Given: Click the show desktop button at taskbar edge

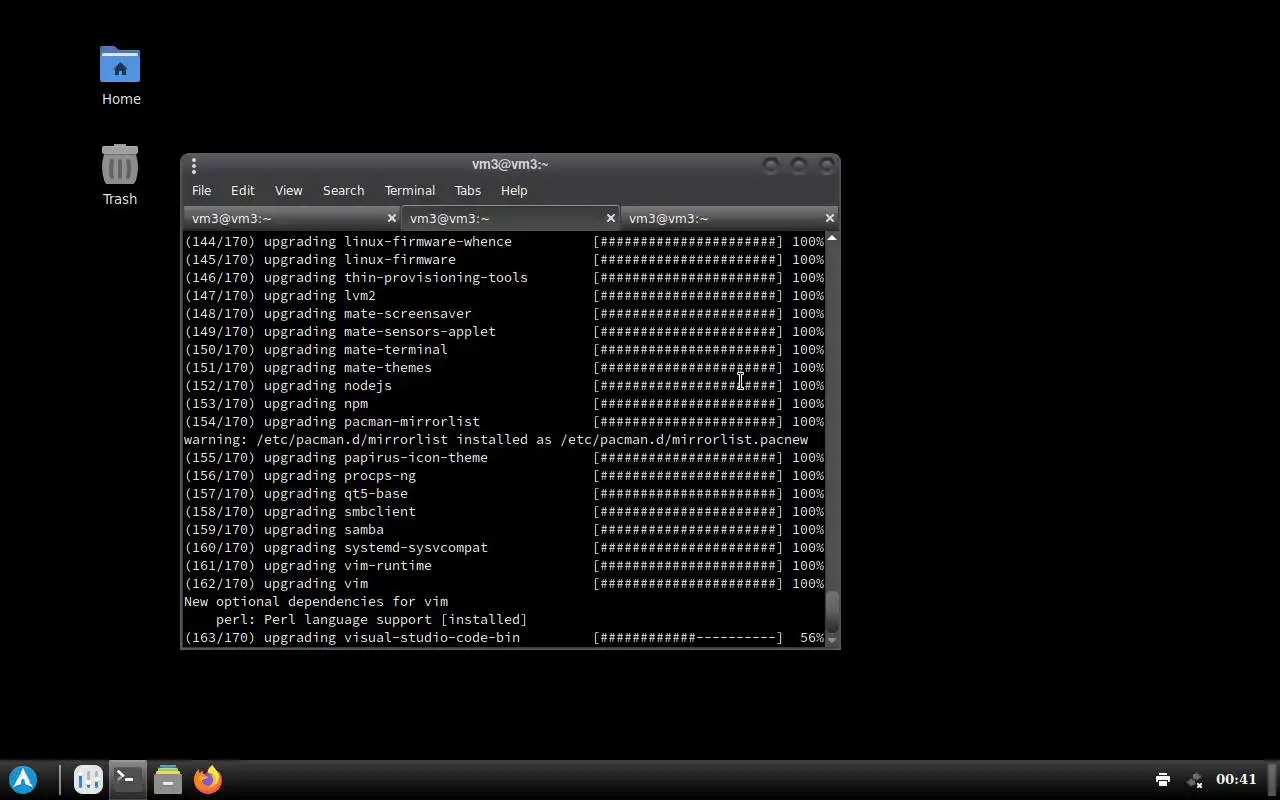Looking at the screenshot, I should point(1273,780).
